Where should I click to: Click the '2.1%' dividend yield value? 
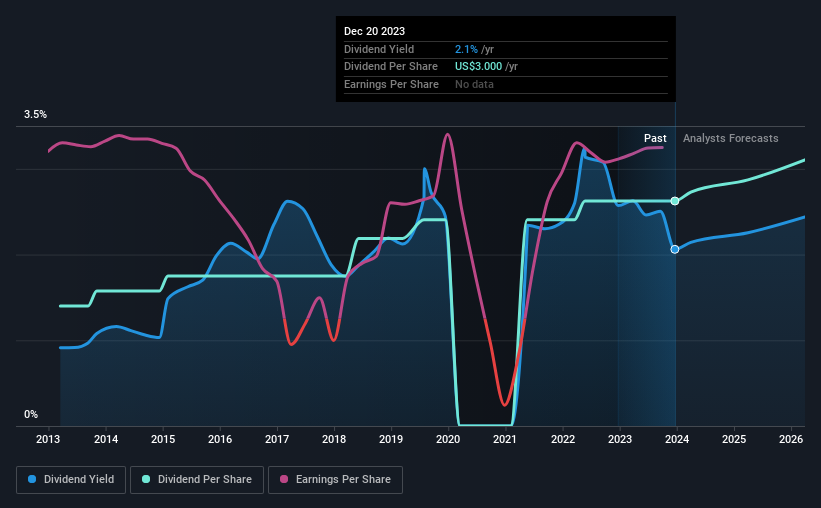[x=466, y=49]
